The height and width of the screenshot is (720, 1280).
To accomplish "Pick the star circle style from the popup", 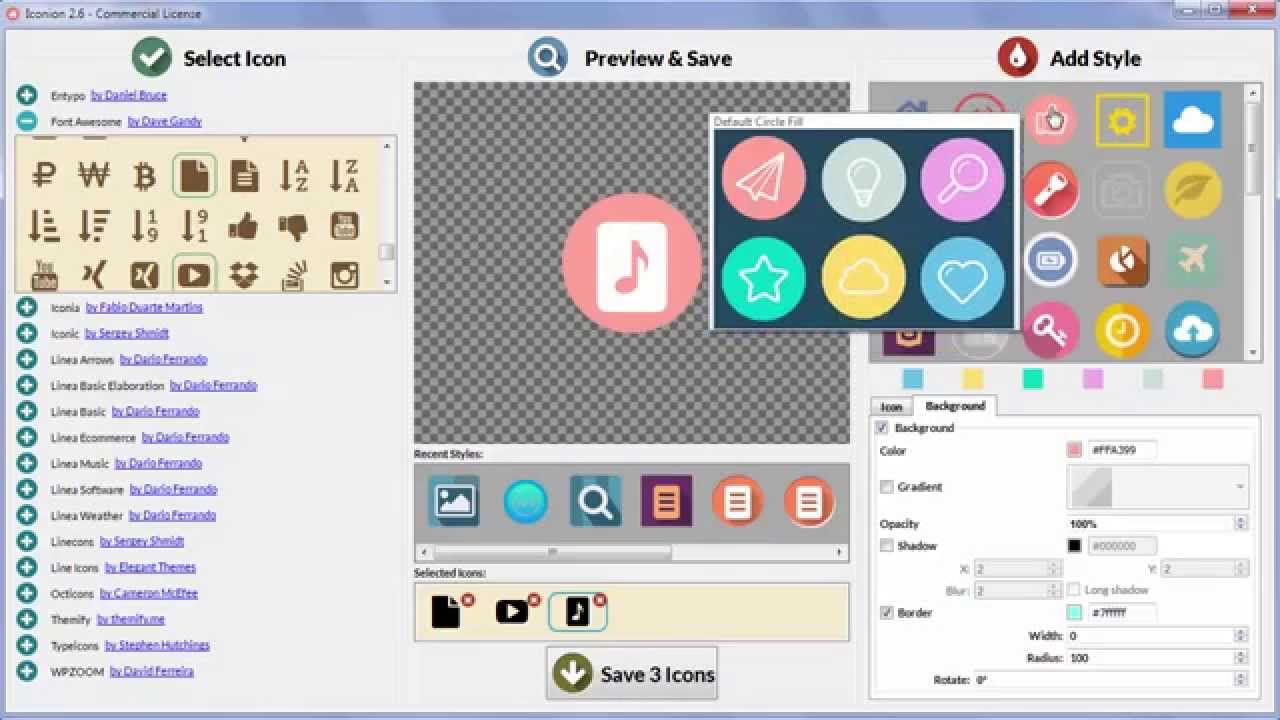I will 763,278.
